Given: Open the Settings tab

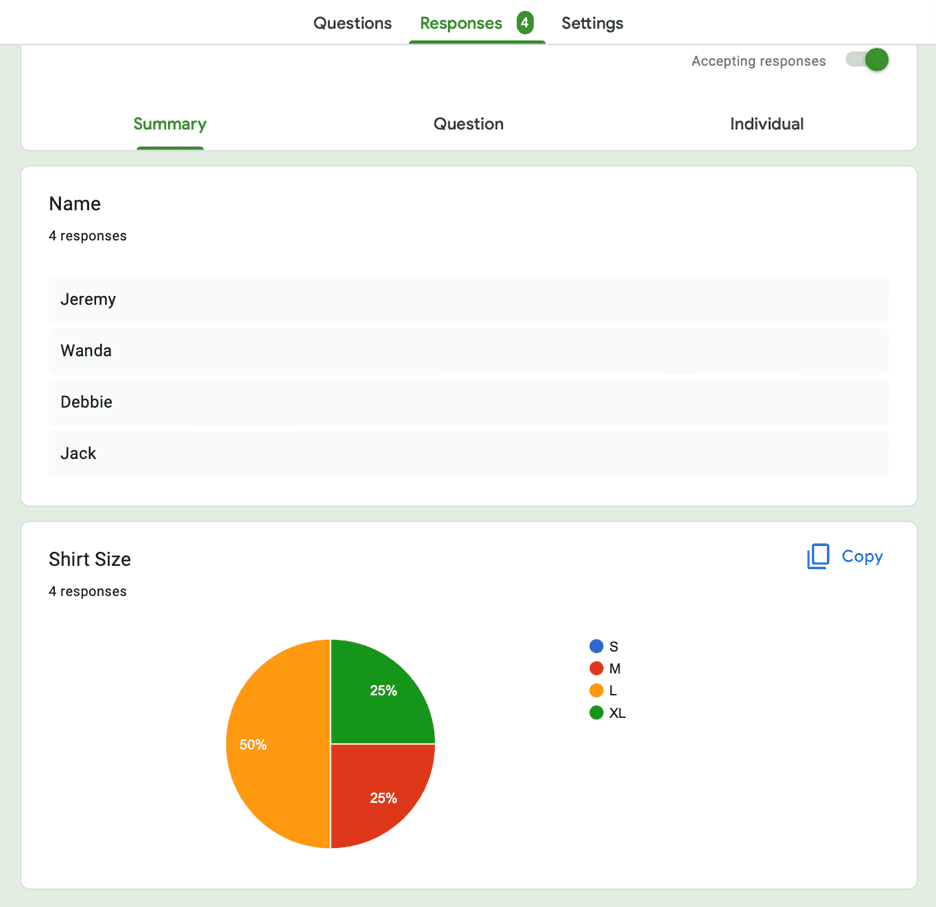Looking at the screenshot, I should [592, 22].
